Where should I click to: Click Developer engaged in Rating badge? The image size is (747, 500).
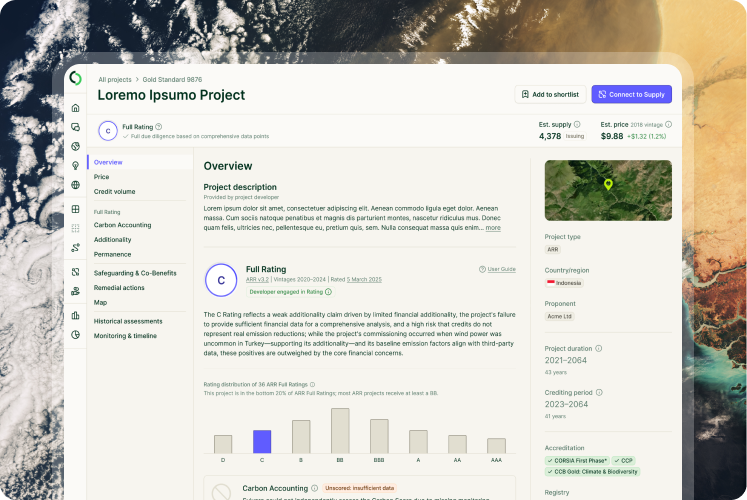[291, 292]
